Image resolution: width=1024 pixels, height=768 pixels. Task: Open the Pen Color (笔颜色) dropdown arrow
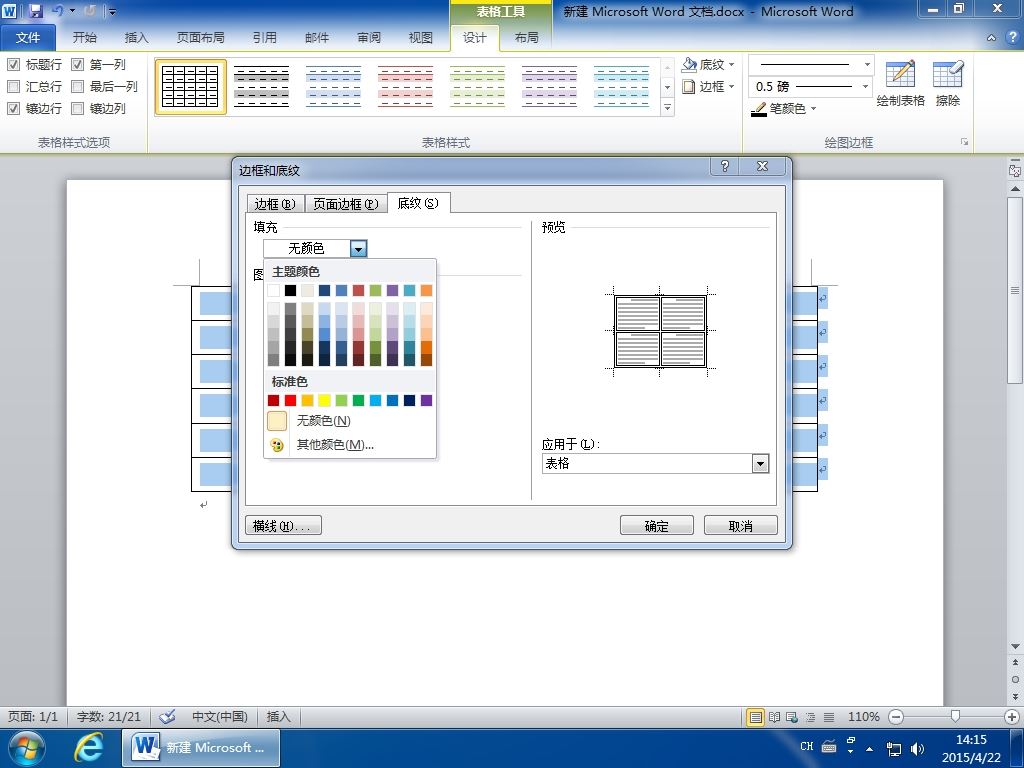pos(813,109)
